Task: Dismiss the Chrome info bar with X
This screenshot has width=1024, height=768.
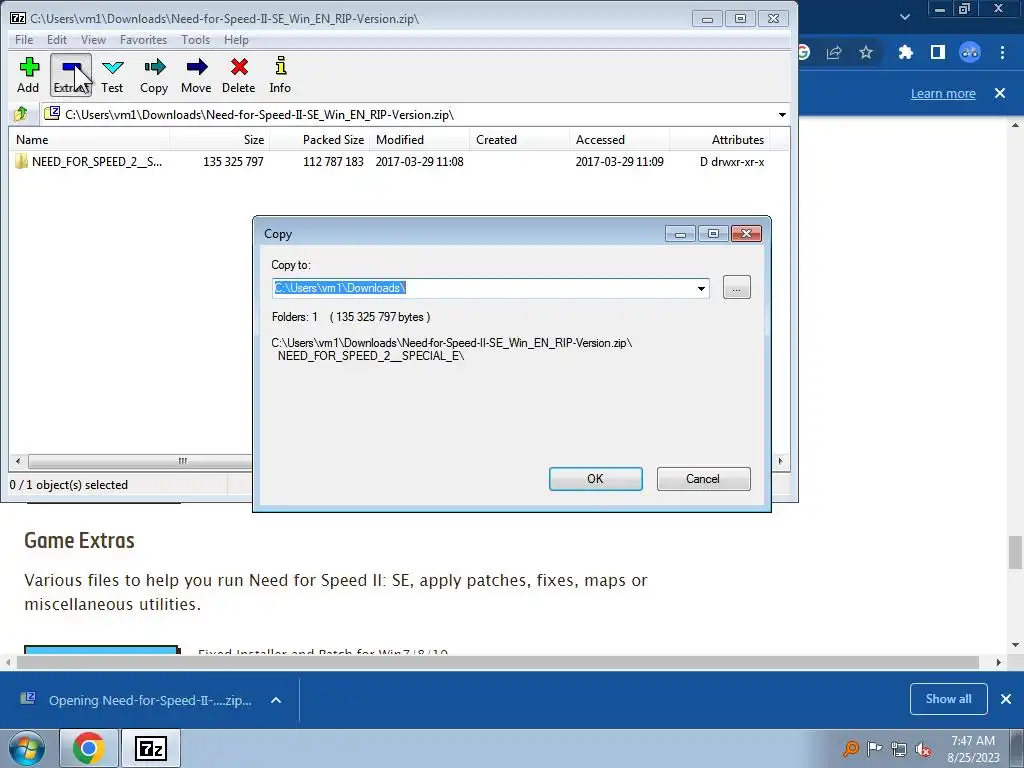Action: pyautogui.click(x=1000, y=93)
